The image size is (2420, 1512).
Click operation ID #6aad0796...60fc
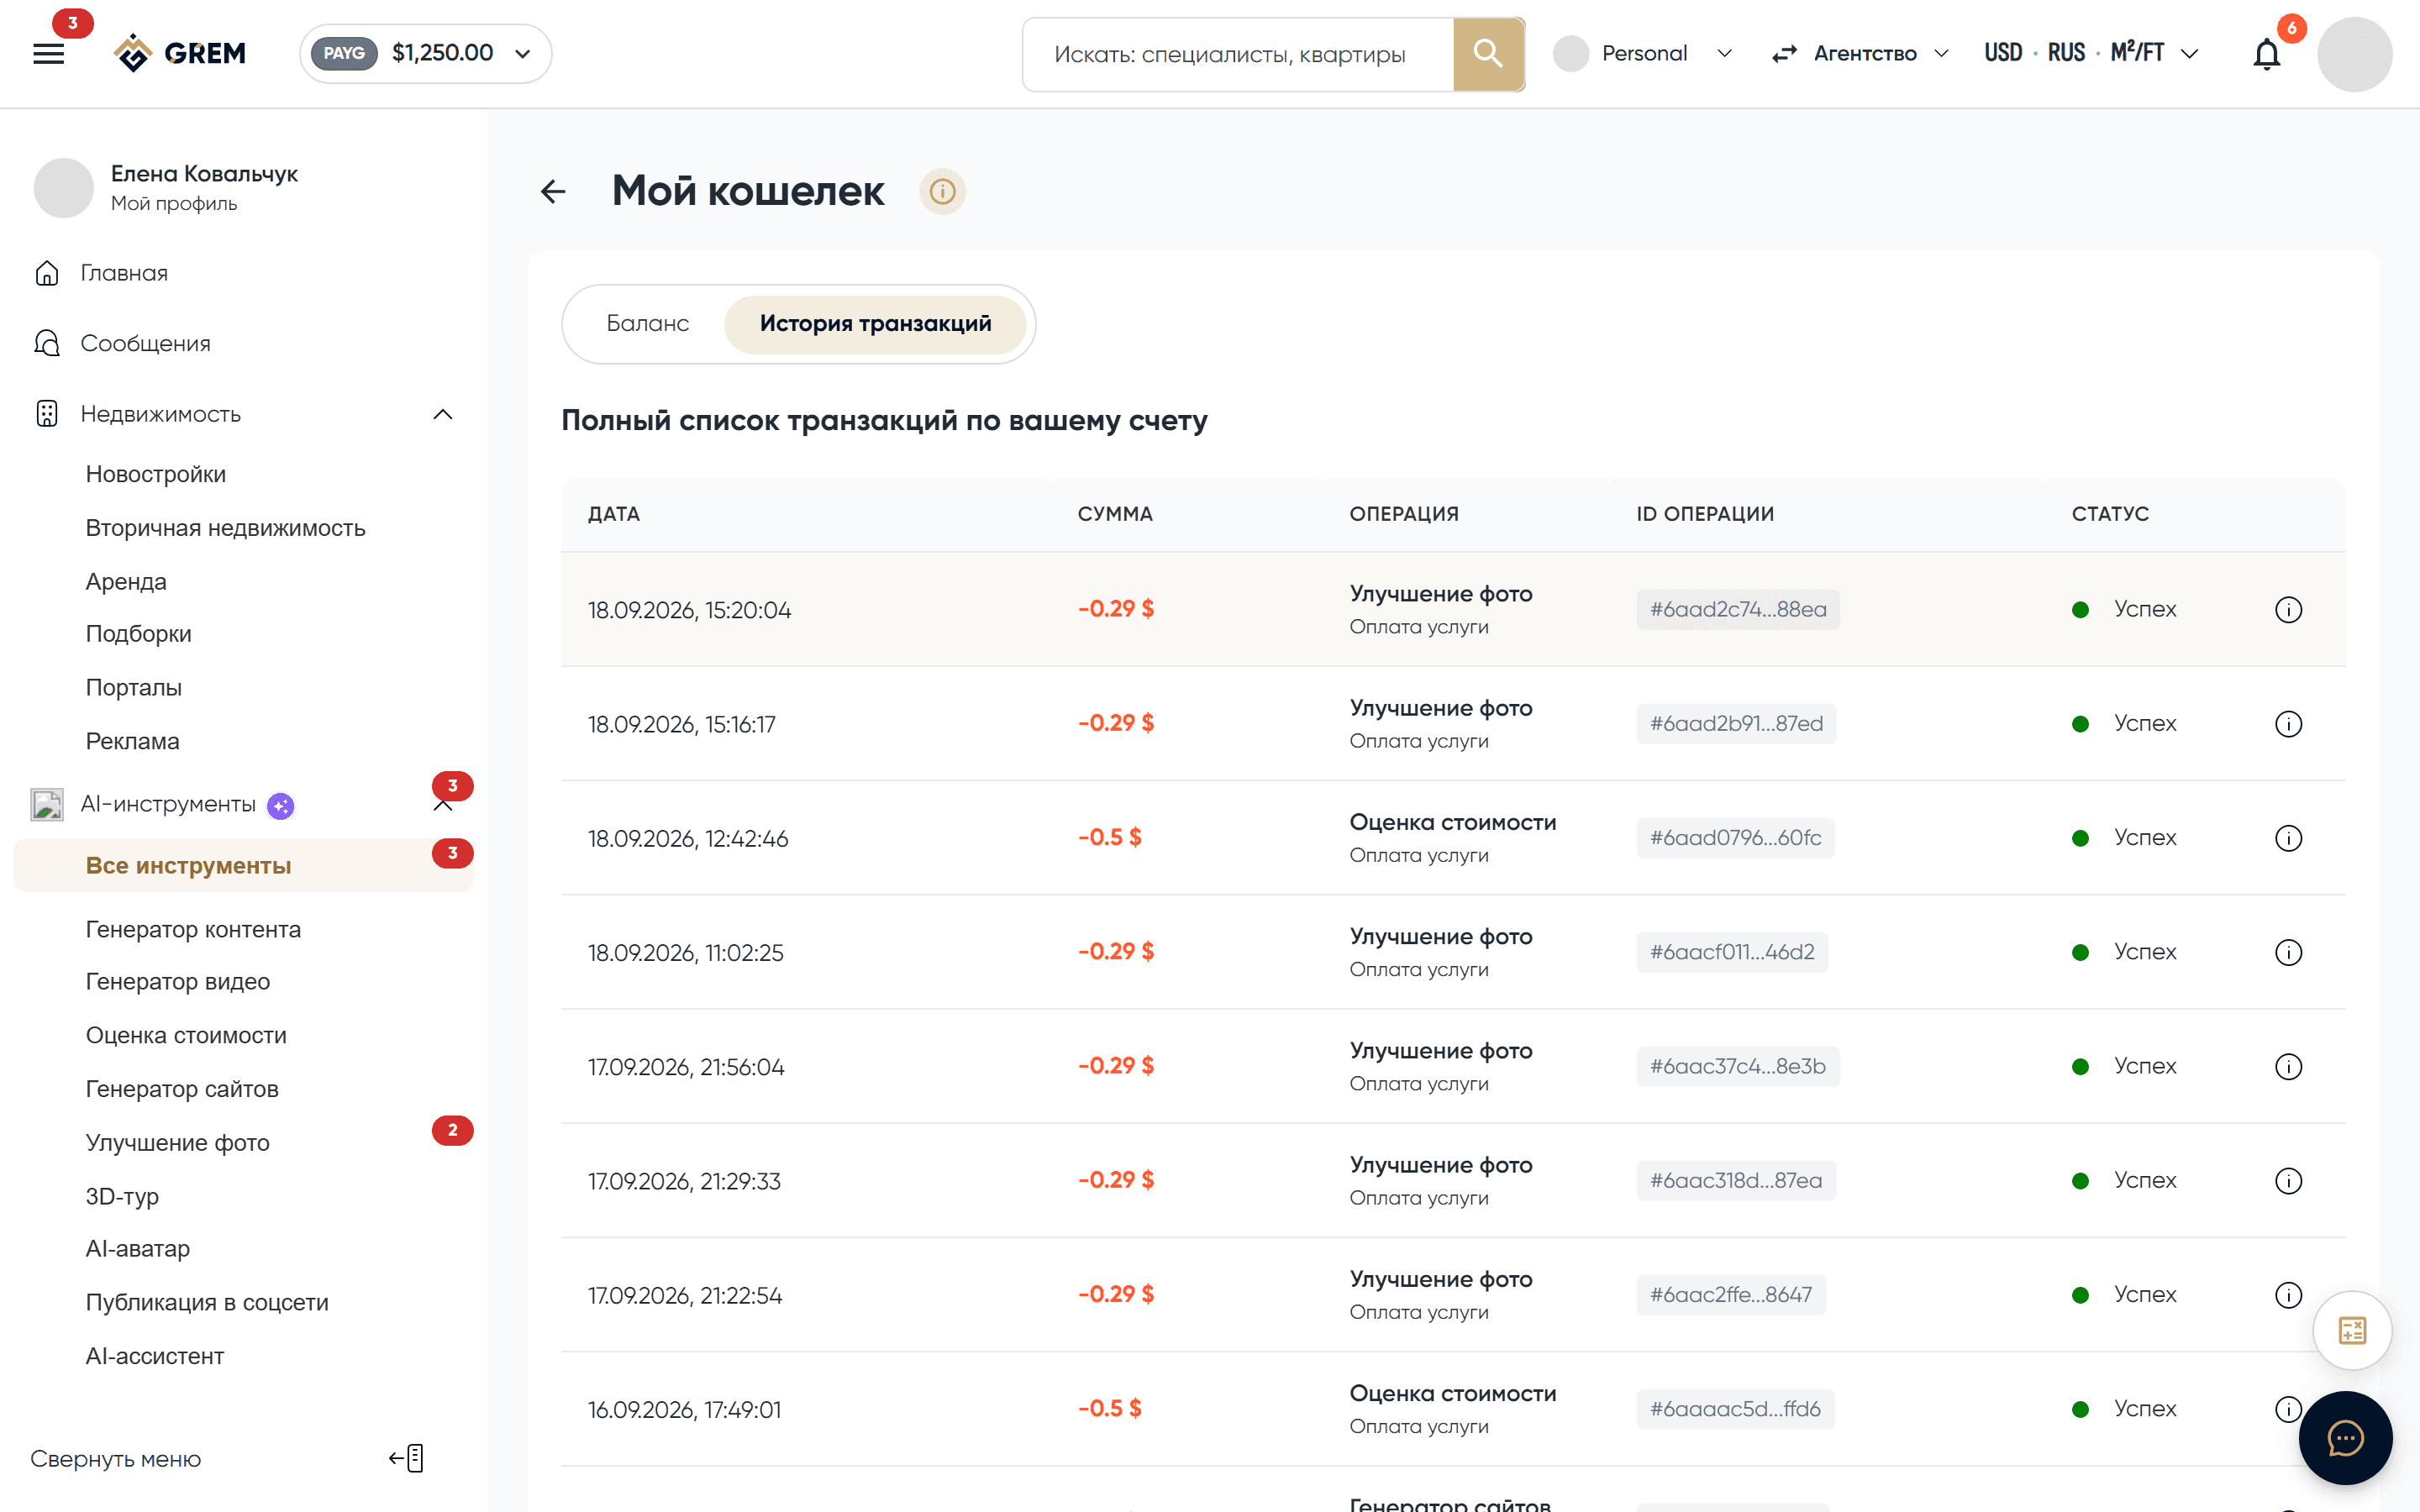pos(1735,837)
